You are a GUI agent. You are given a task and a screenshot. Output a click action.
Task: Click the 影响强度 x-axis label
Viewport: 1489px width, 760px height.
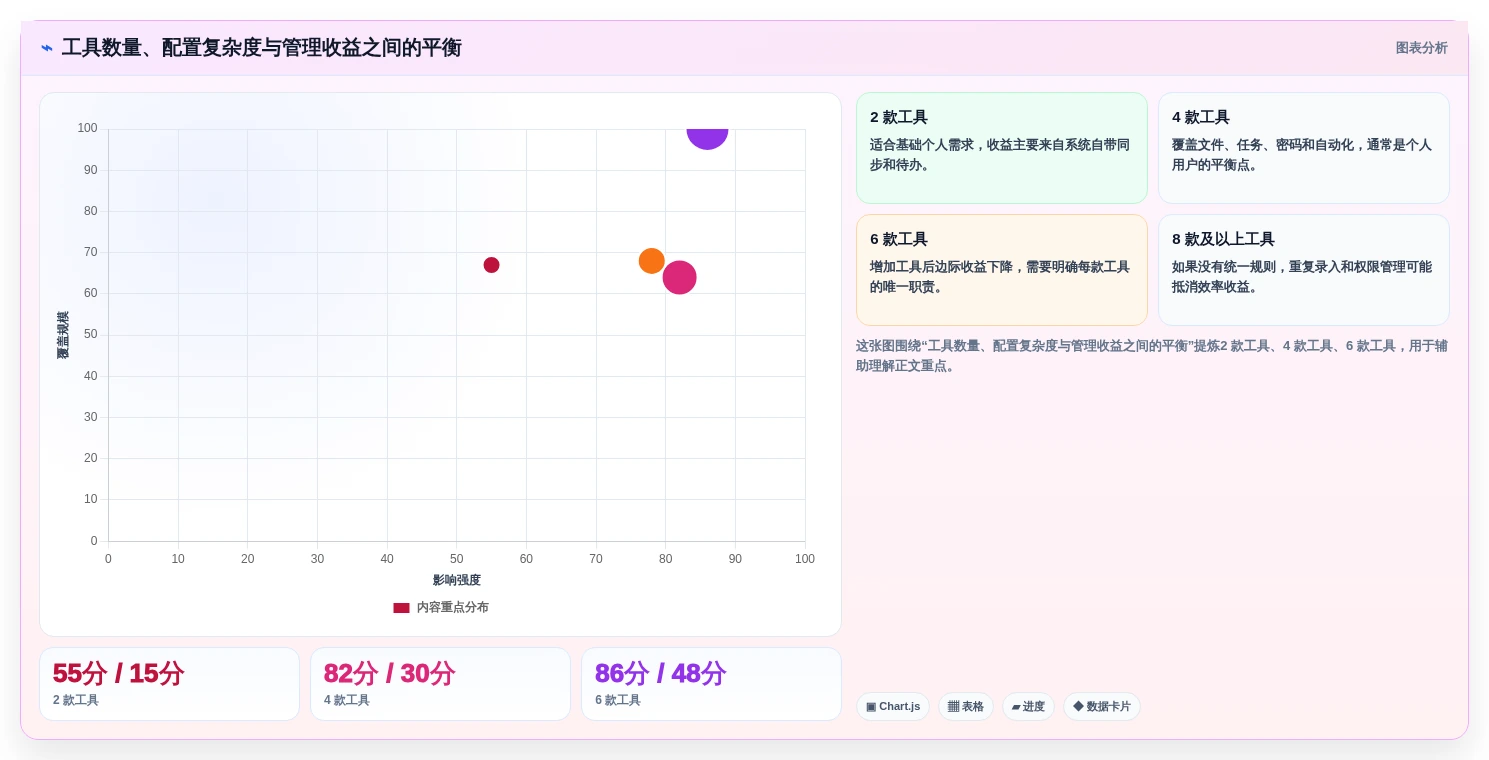coord(457,580)
